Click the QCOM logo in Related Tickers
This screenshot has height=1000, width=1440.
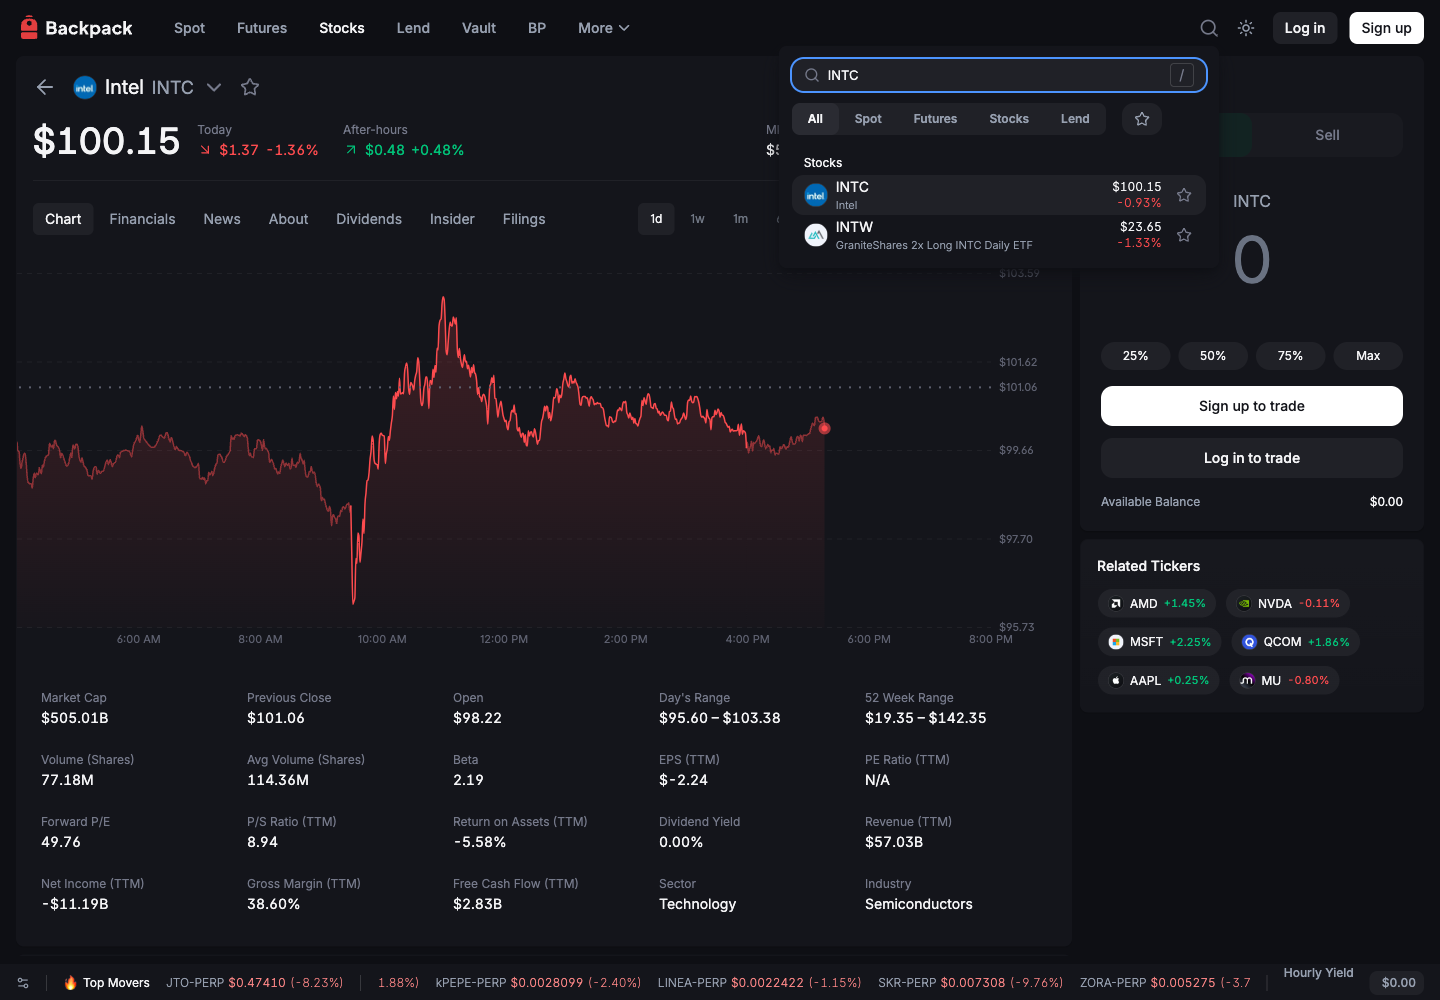tap(1249, 642)
